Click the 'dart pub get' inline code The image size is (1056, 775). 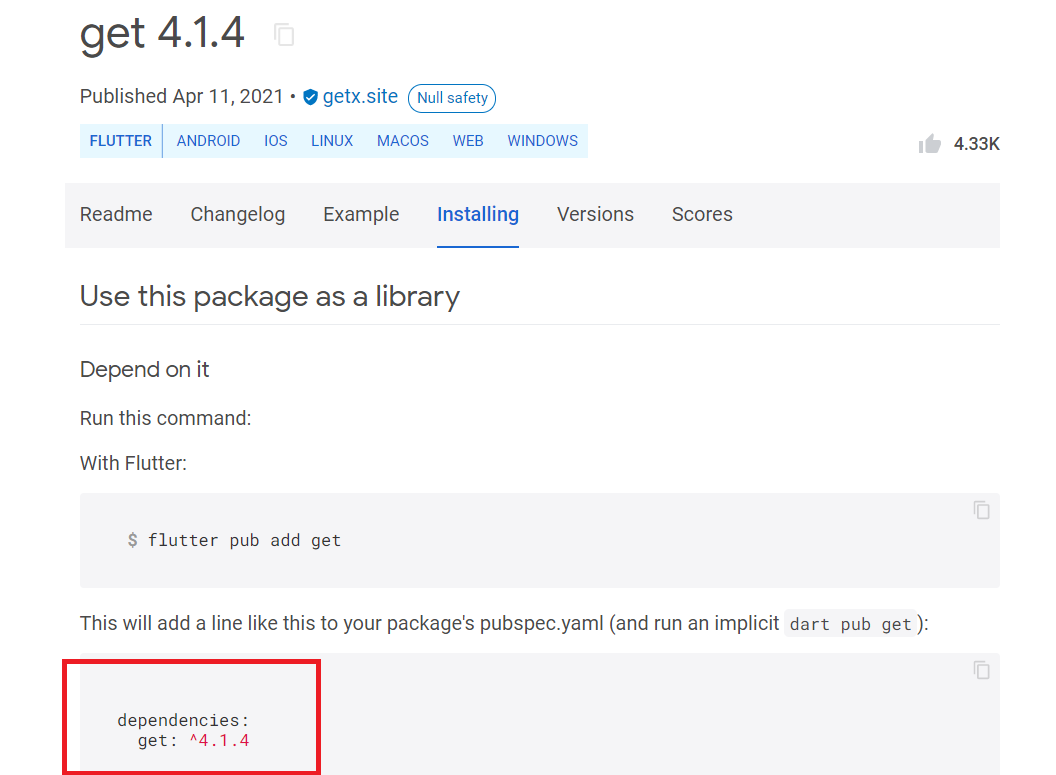[850, 624]
